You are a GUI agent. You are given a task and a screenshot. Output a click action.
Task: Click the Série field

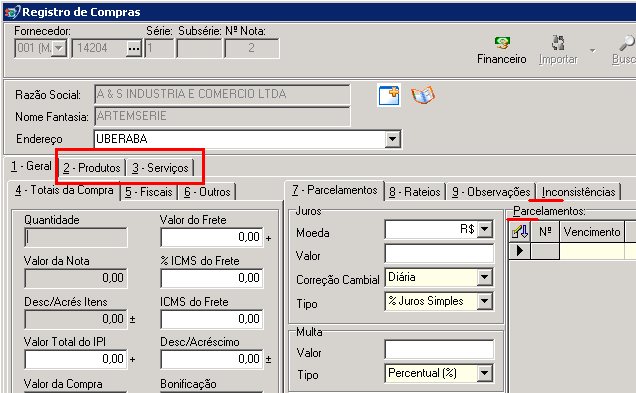159,49
